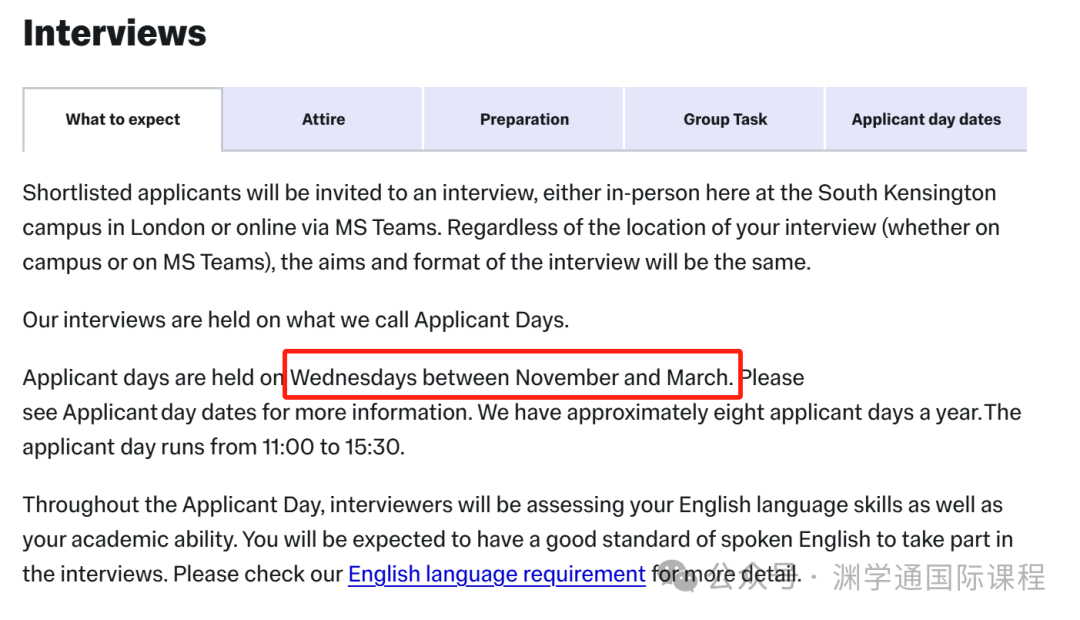Click the paragraph starting 'Throughout the Applicant Day'
1080x620 pixels.
pos(517,539)
